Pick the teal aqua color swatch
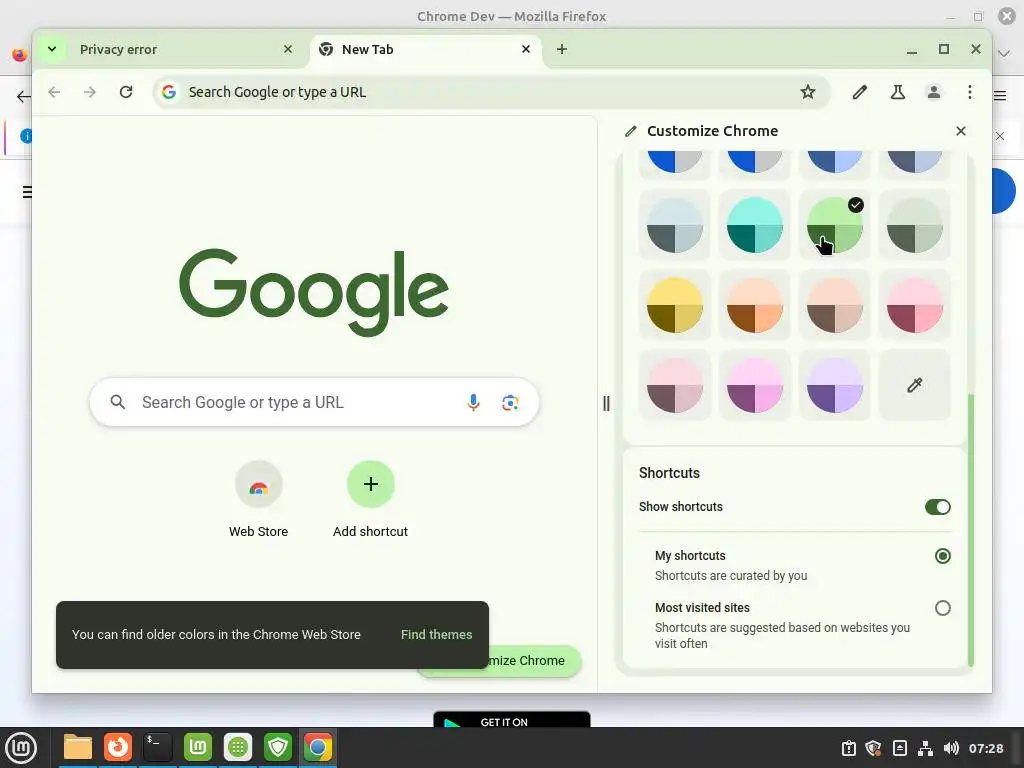Image resolution: width=1024 pixels, height=768 pixels. [754, 225]
